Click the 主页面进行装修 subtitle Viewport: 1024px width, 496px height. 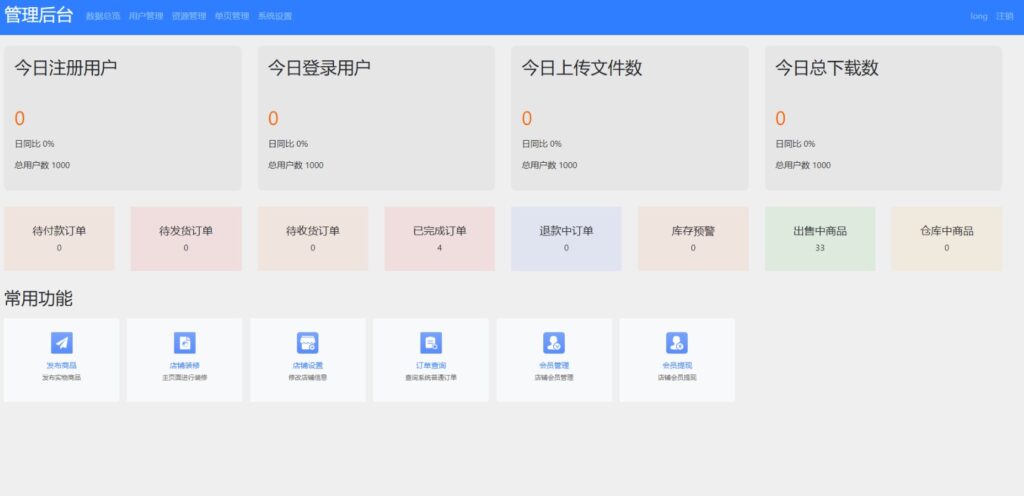(x=185, y=378)
